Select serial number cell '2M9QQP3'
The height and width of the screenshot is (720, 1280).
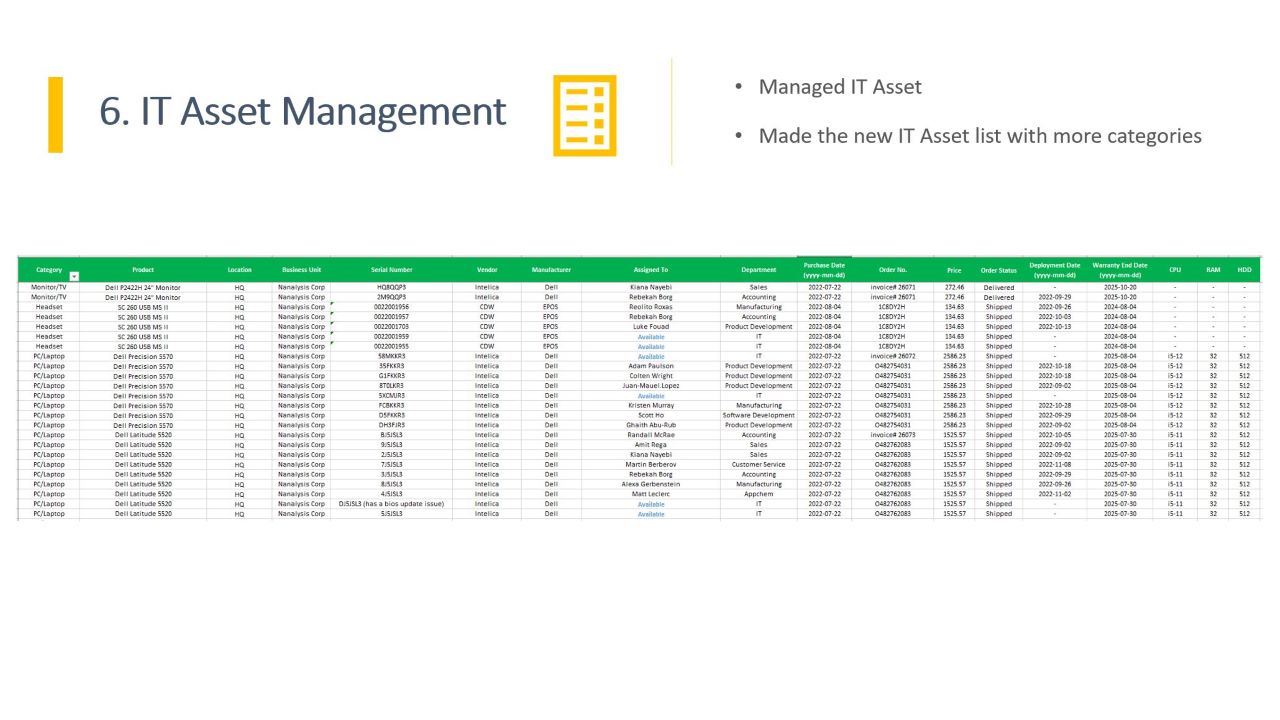[x=391, y=297]
